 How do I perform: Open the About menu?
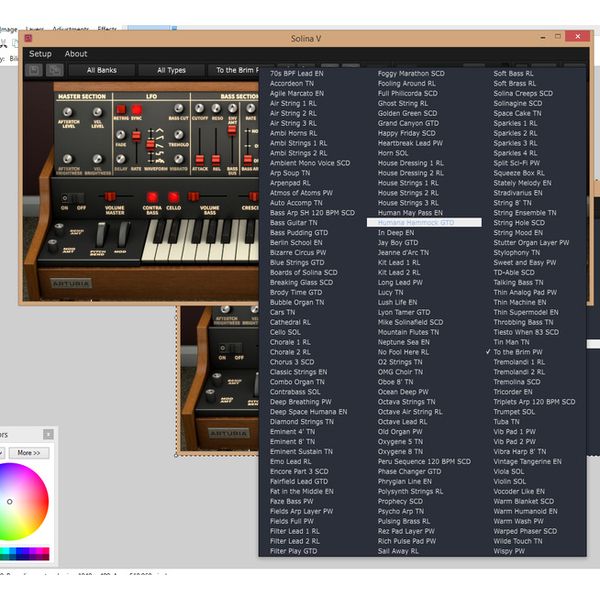click(76, 54)
